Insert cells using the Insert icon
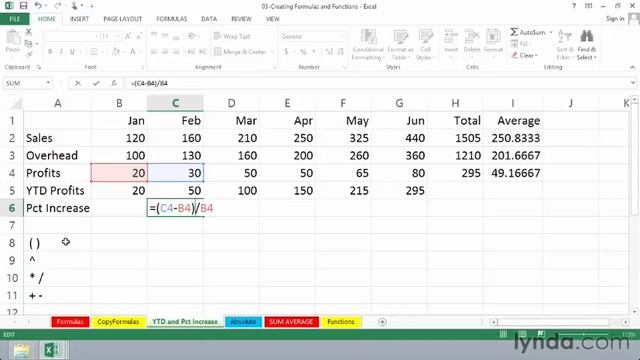This screenshot has width=640, height=360. tap(451, 42)
